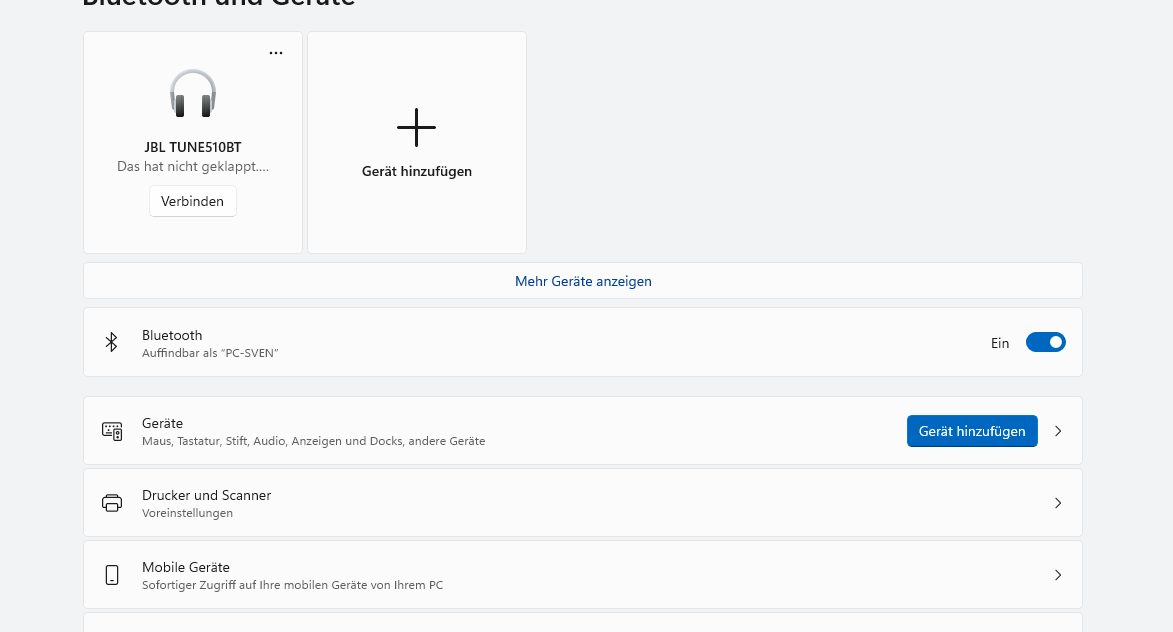Click the plus icon to add a device
This screenshot has width=1173, height=632.
[416, 127]
